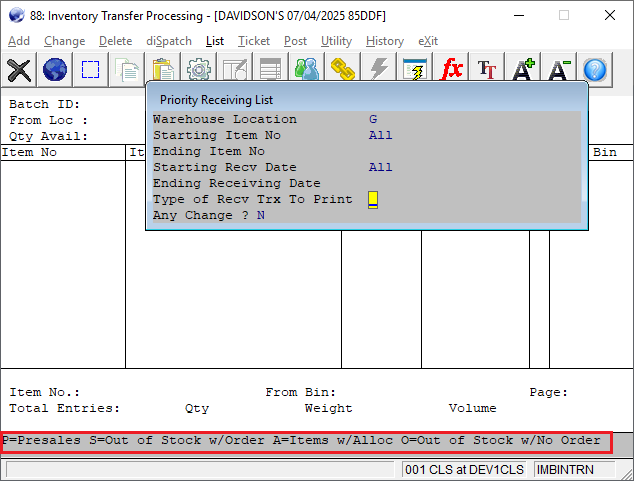
Task: Increase font size with A+ icon
Action: coord(523,69)
